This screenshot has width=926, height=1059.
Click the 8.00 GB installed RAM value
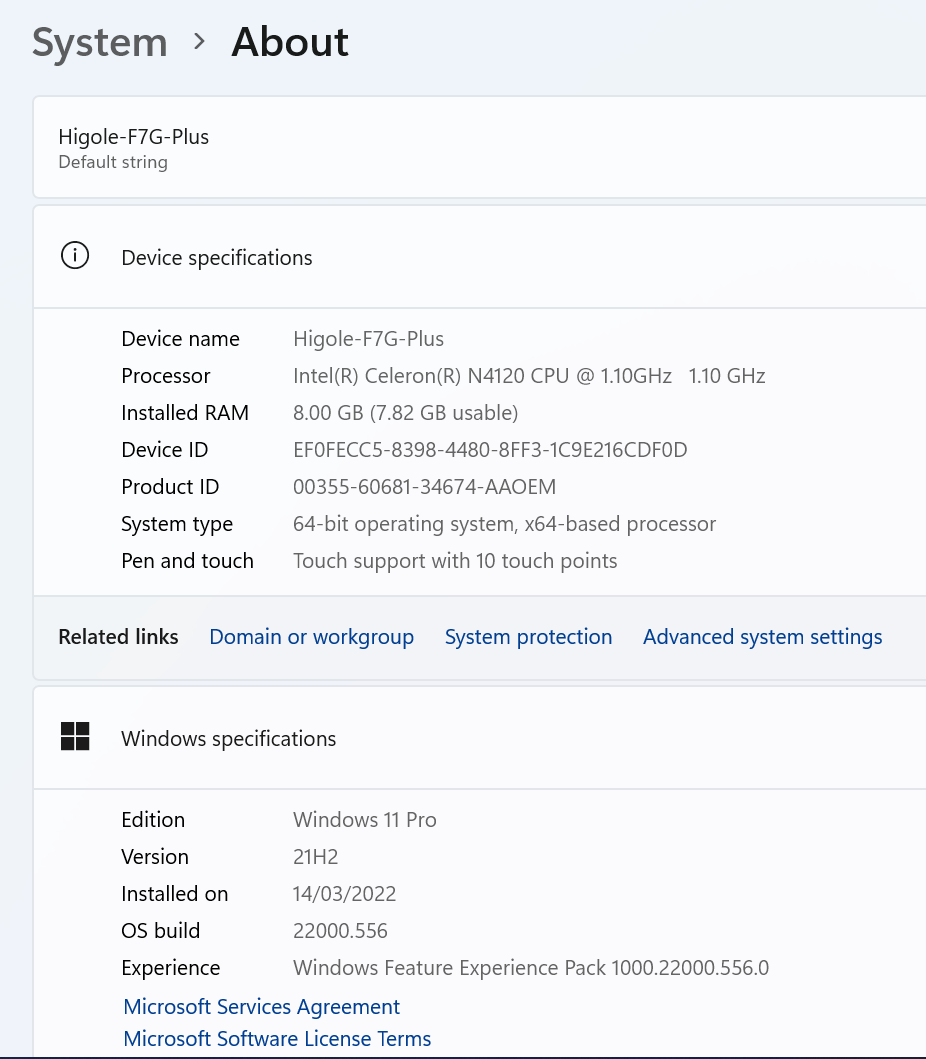pyautogui.click(x=405, y=413)
